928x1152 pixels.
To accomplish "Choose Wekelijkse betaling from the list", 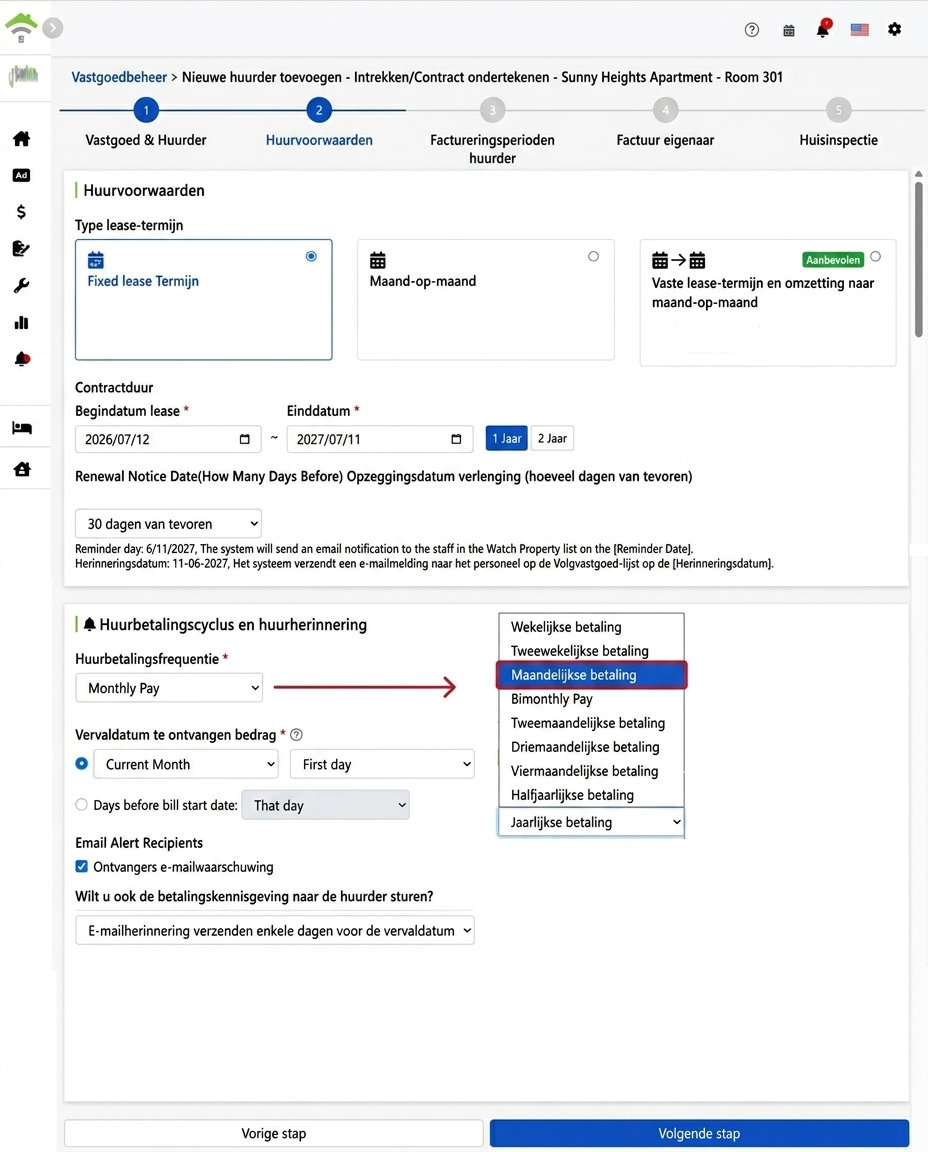I will tap(591, 627).
